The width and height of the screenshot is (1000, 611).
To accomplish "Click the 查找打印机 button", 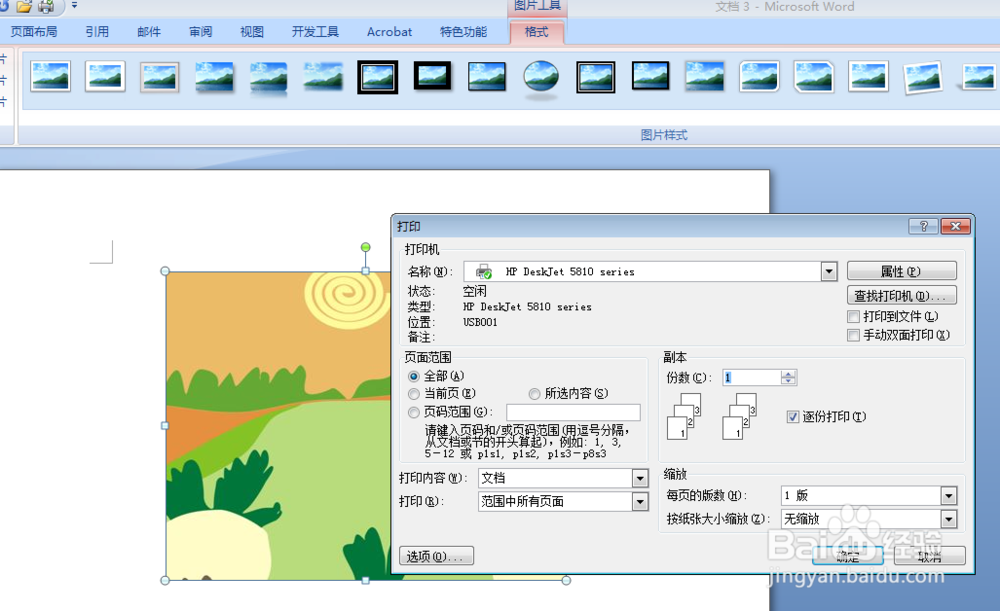I will [901, 295].
